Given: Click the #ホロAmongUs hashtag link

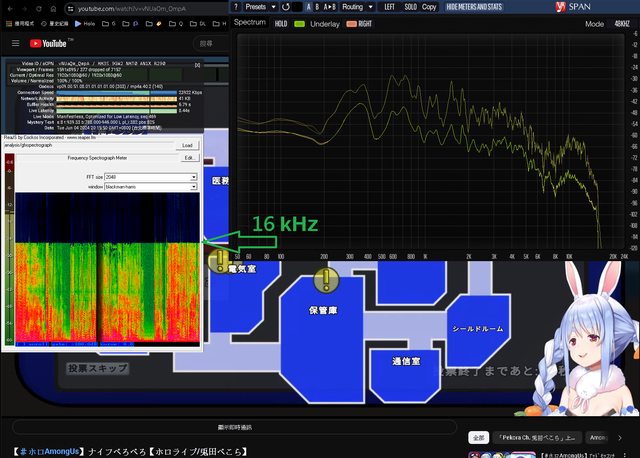Looking at the screenshot, I should [x=49, y=452].
